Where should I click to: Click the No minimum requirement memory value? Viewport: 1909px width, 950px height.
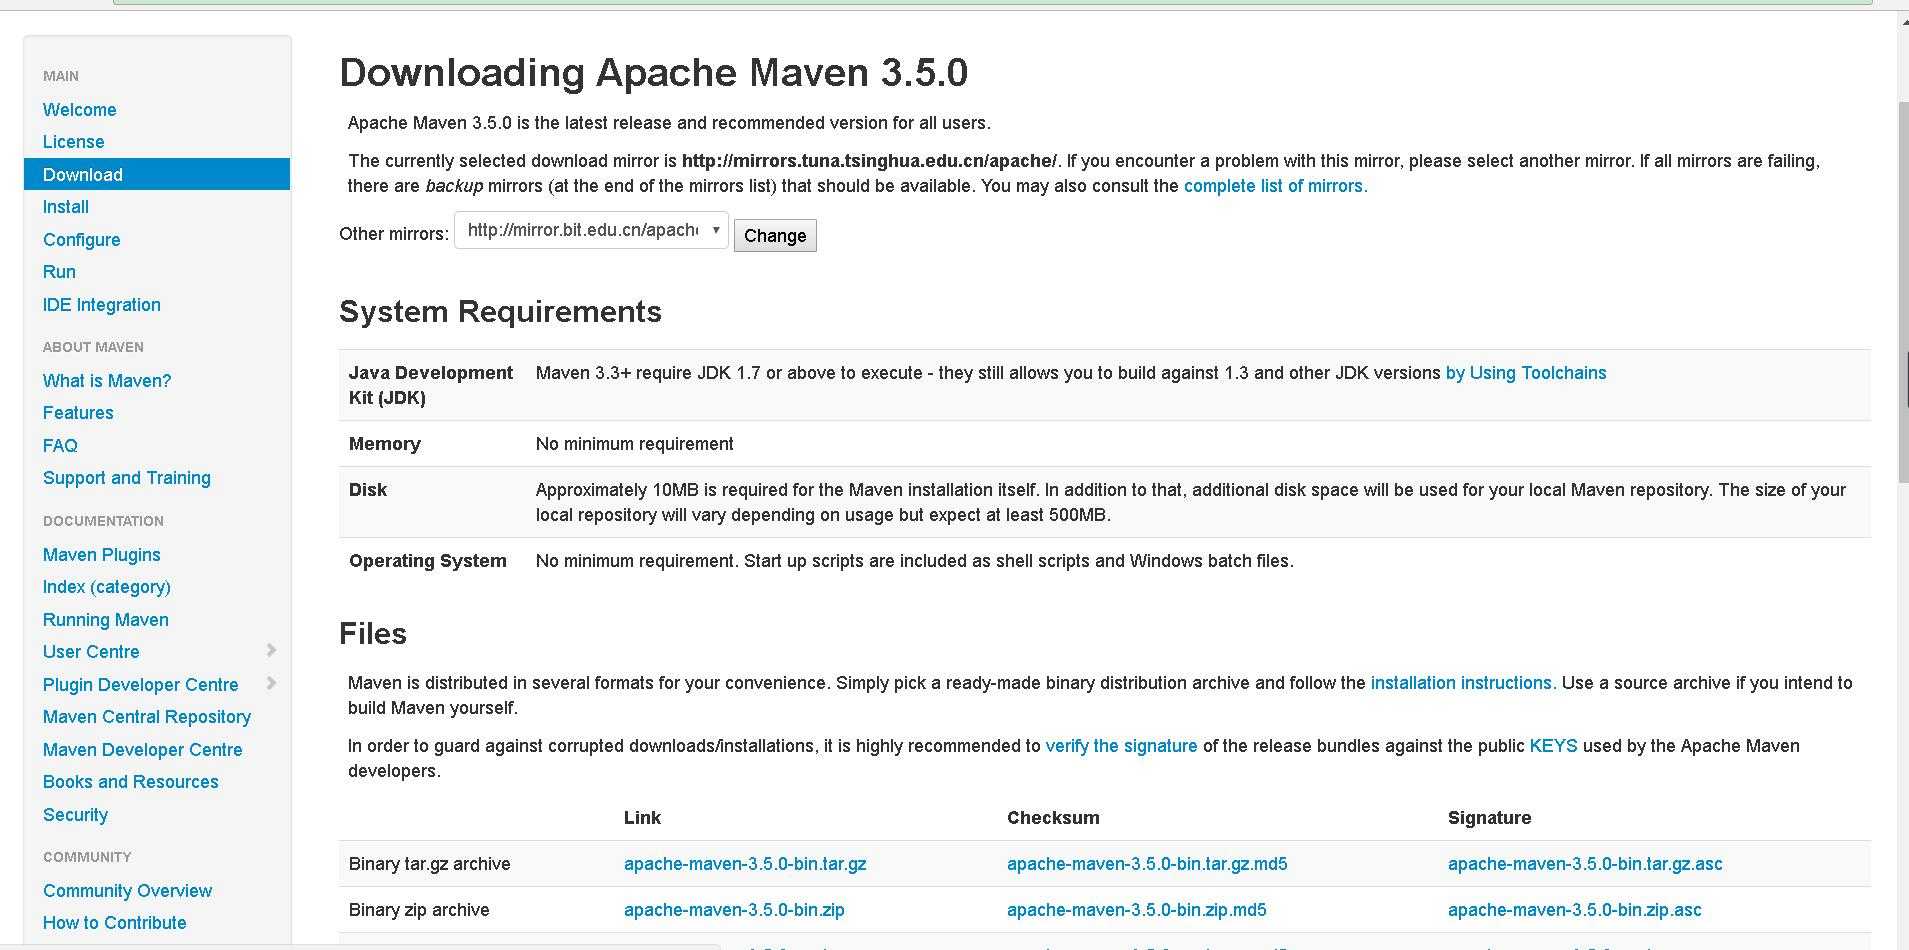pos(635,444)
